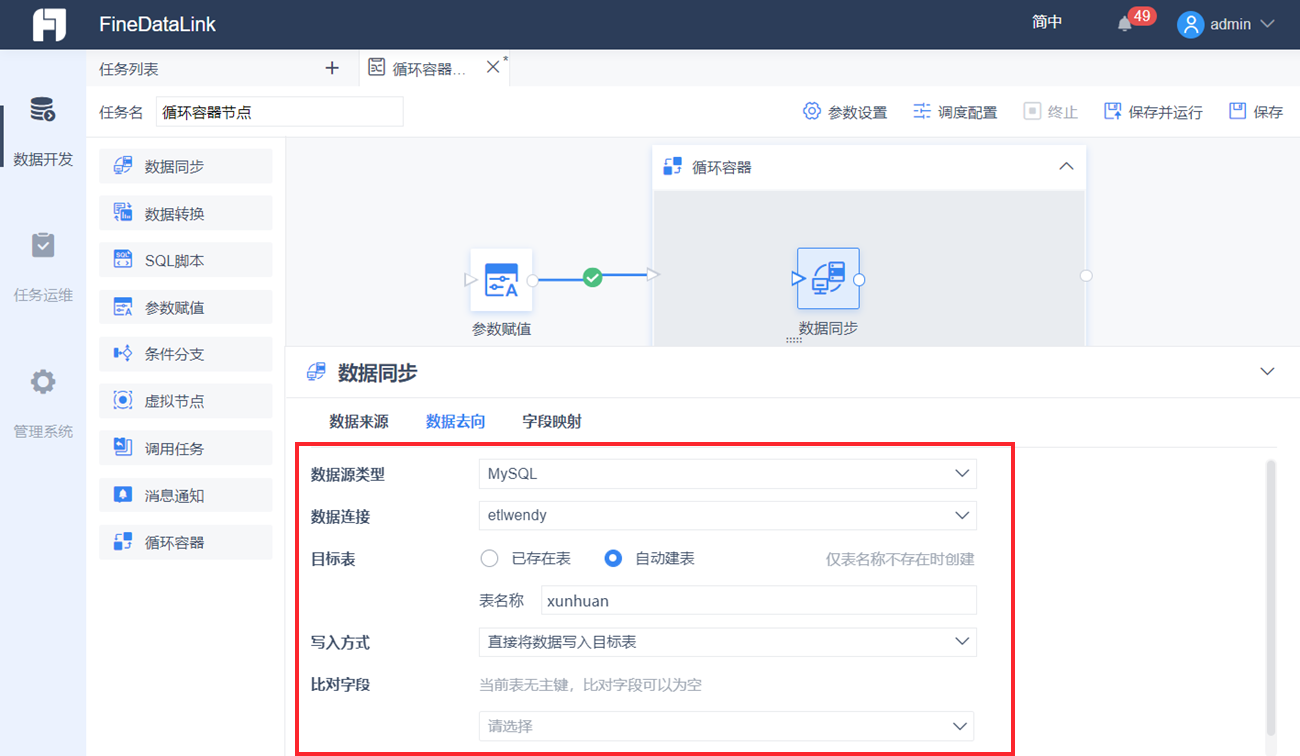Select the 数据同步 node in palette
1300x756 pixels.
pyautogui.click(x=186, y=166)
